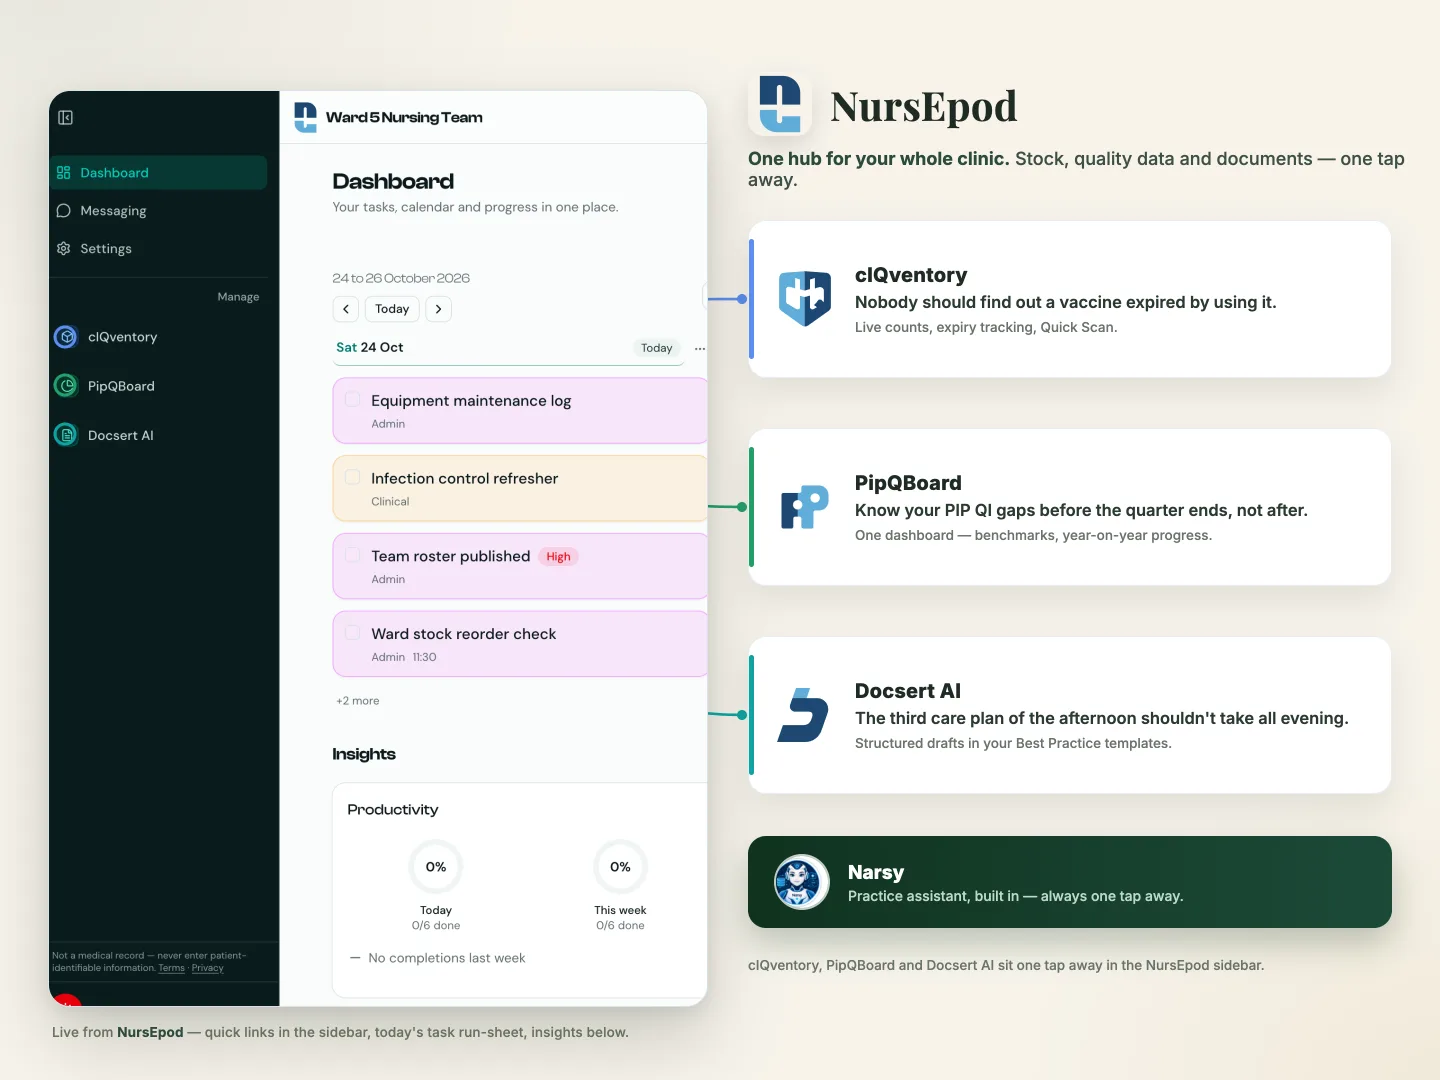The height and width of the screenshot is (1080, 1440).
Task: Click the Settings gear icon
Action: pyautogui.click(x=64, y=249)
